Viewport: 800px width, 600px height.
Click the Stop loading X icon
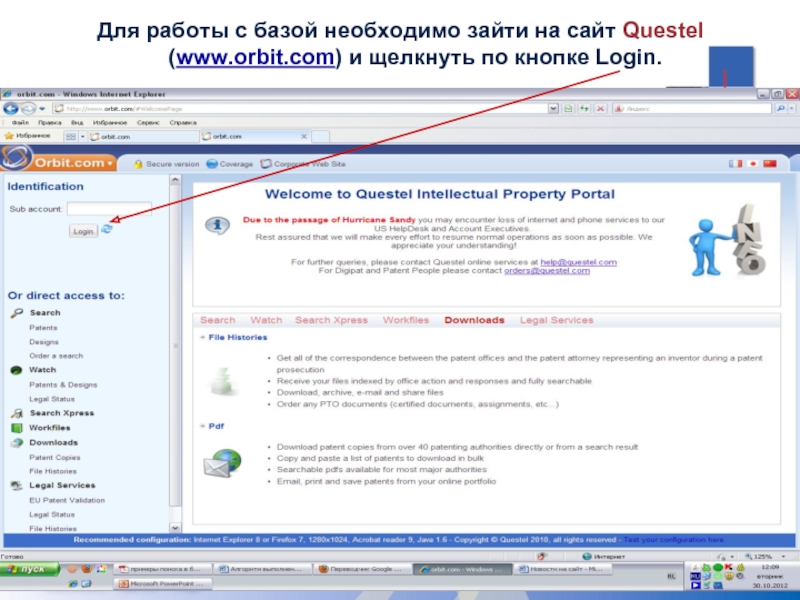(601, 109)
